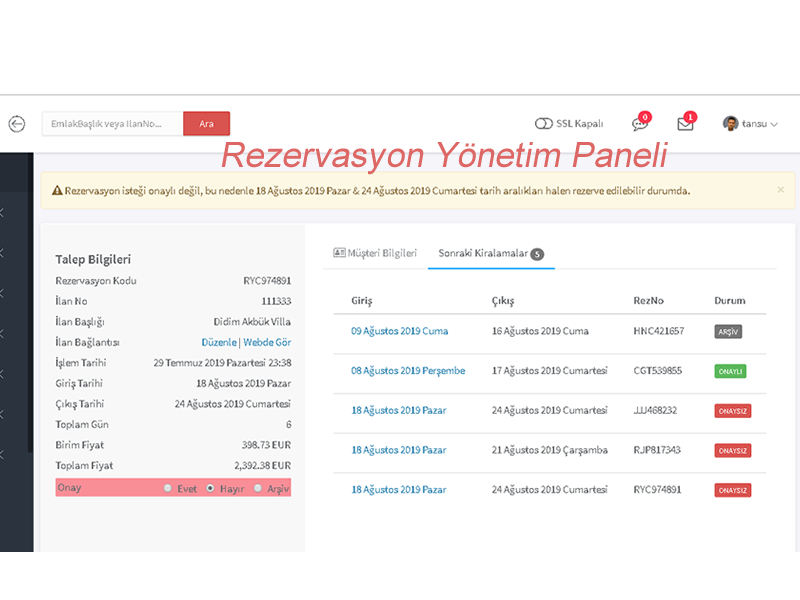Open the Webde Gör link
This screenshot has height=600, width=800.
pyautogui.click(x=267, y=342)
